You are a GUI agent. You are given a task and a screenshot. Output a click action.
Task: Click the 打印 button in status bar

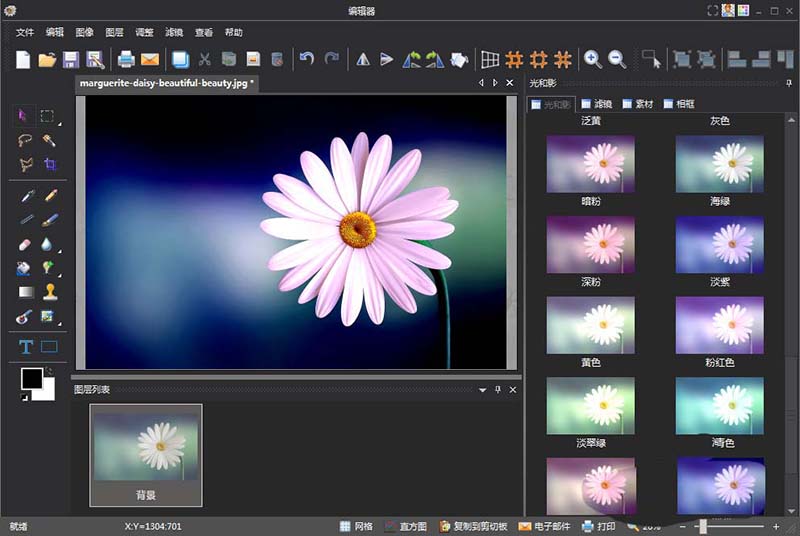point(598,526)
